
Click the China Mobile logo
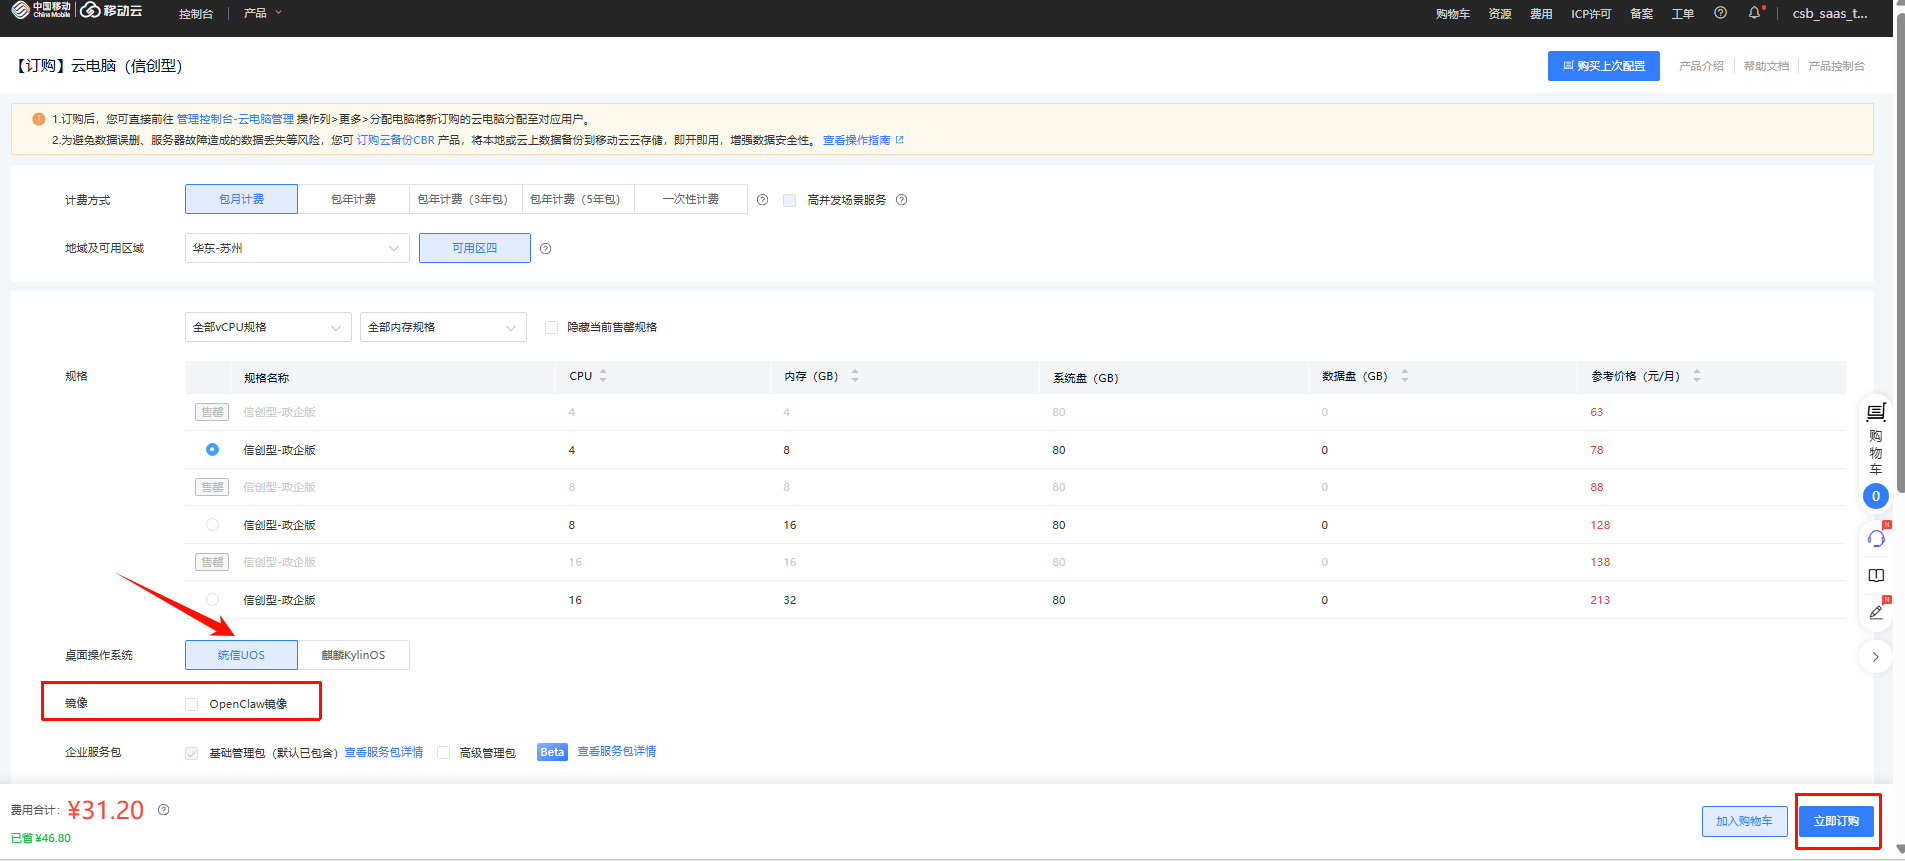pos(41,11)
